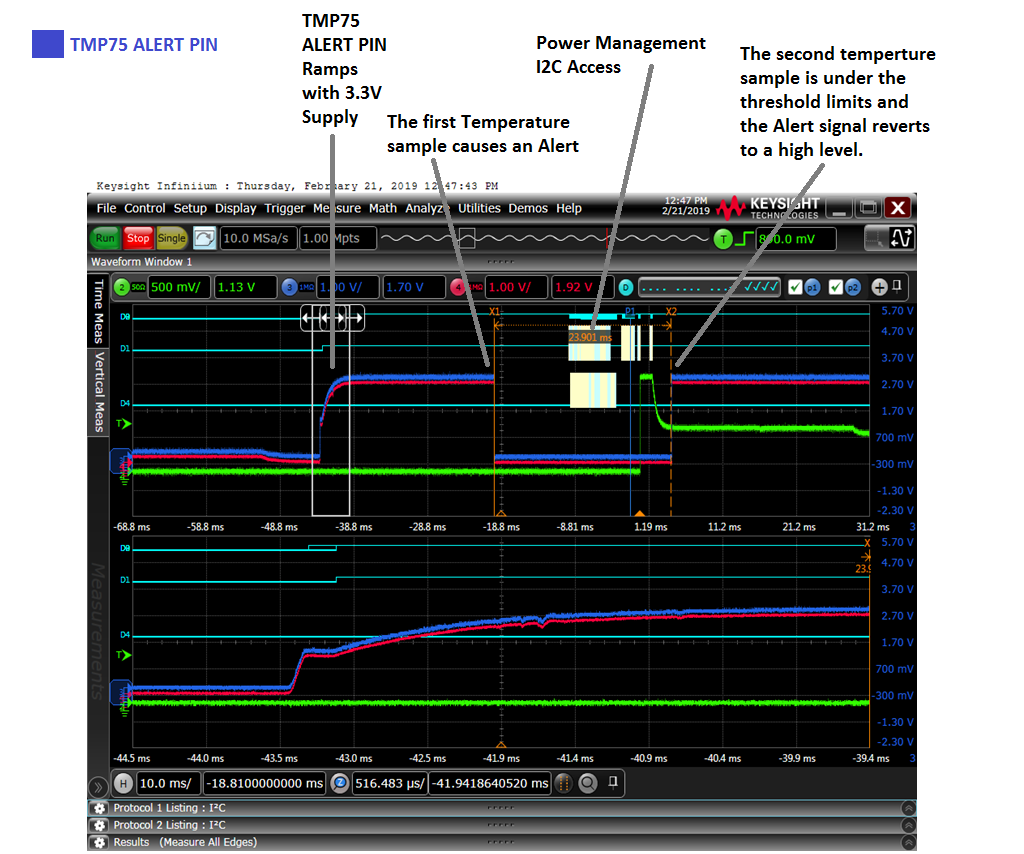Toggle the p2 protocol checkbox
The image size is (1024, 854).
click(x=835, y=287)
